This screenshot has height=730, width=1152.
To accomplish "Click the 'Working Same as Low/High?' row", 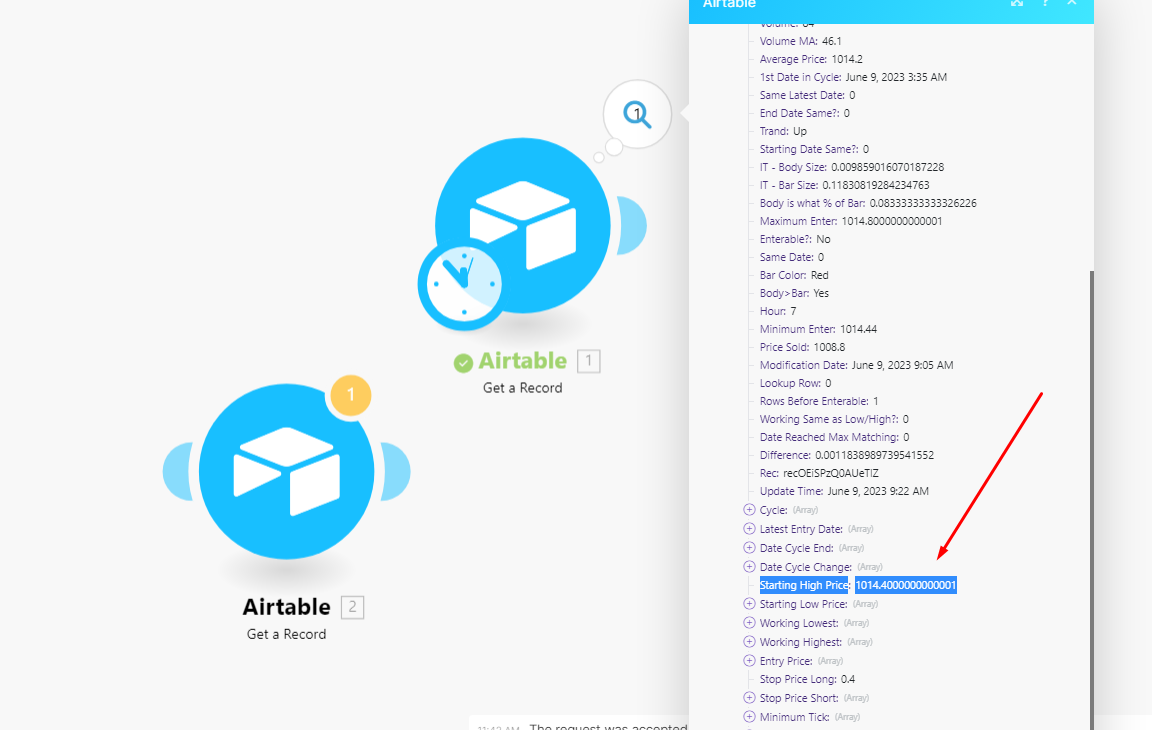I will coord(834,419).
